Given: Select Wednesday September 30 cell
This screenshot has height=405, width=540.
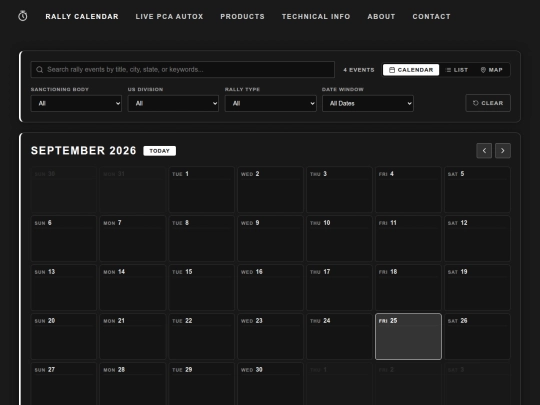Looking at the screenshot, I should click(x=270, y=384).
